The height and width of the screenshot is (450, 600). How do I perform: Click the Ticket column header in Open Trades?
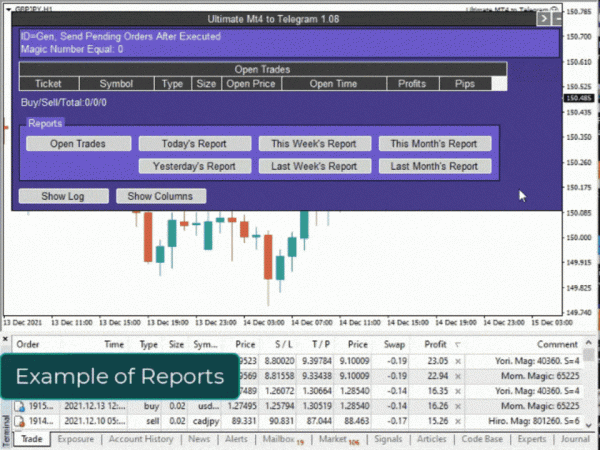tap(49, 84)
